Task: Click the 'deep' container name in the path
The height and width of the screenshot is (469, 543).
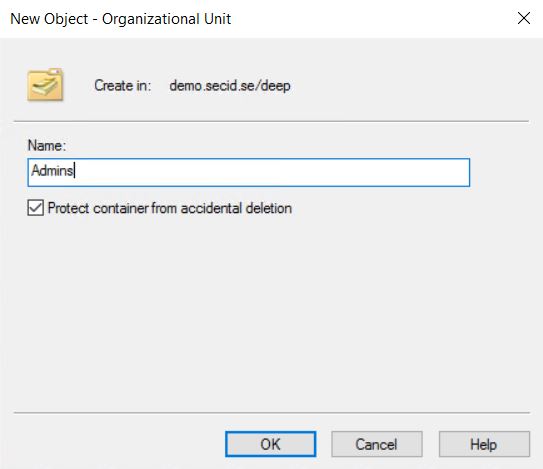Action: click(x=275, y=86)
